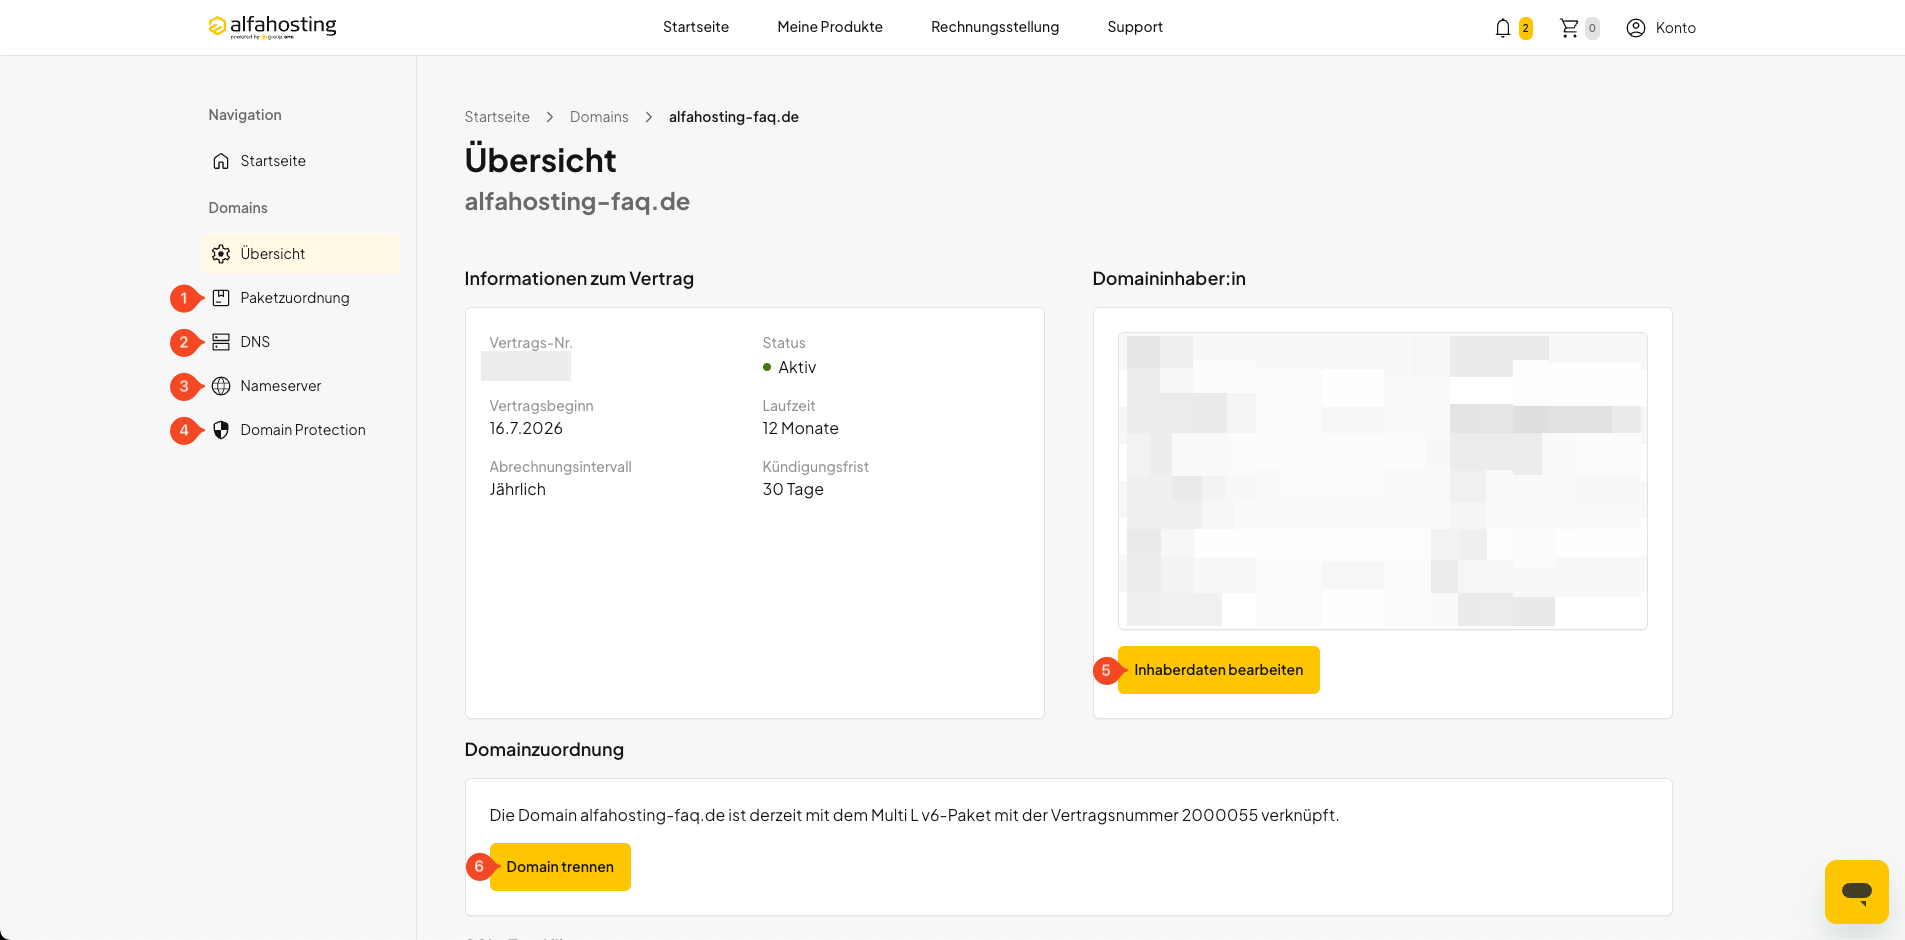Image resolution: width=1905 pixels, height=940 pixels.
Task: Click the Informationen zum Vertrag heading
Action: (x=579, y=279)
